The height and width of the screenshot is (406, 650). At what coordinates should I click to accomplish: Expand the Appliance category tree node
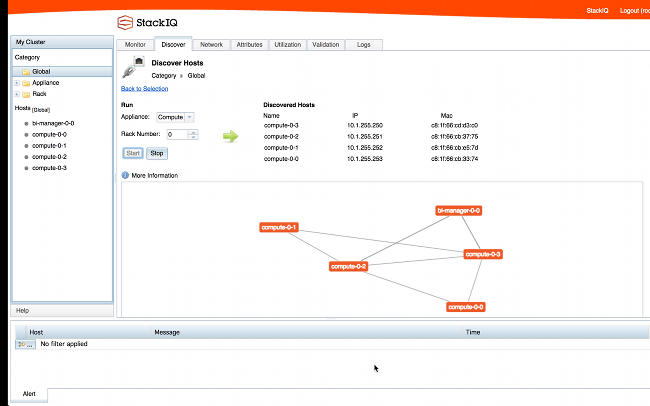click(17, 83)
